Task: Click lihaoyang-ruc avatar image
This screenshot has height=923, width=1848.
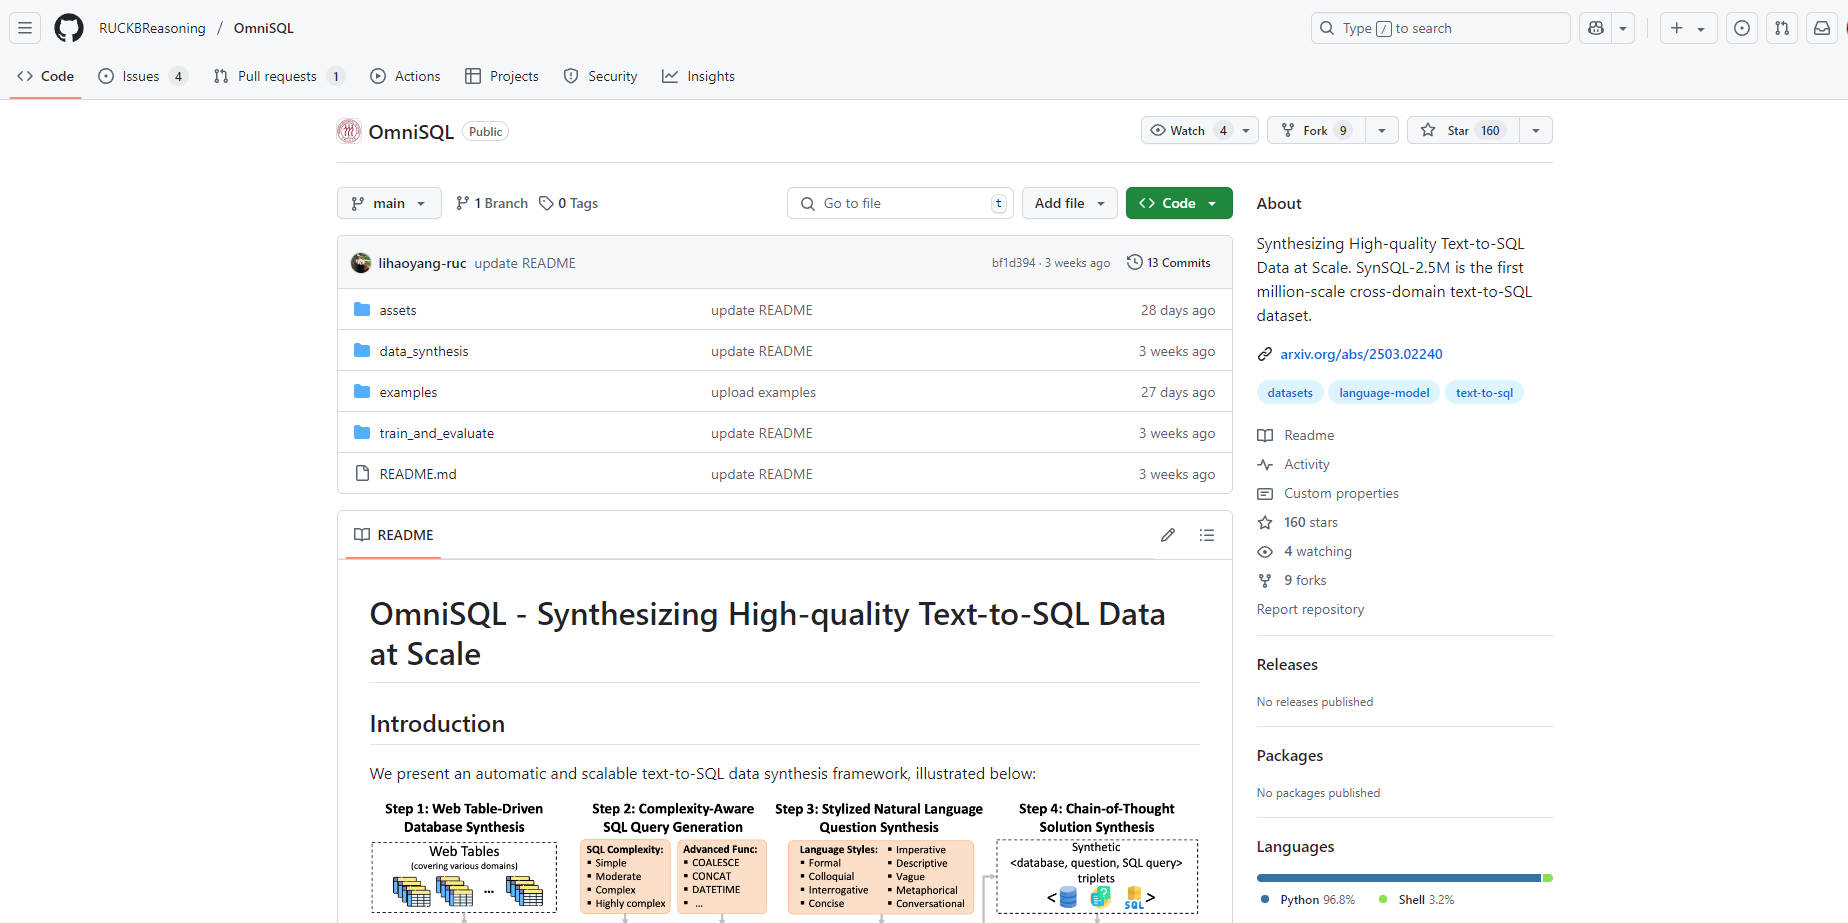Action: point(361,263)
